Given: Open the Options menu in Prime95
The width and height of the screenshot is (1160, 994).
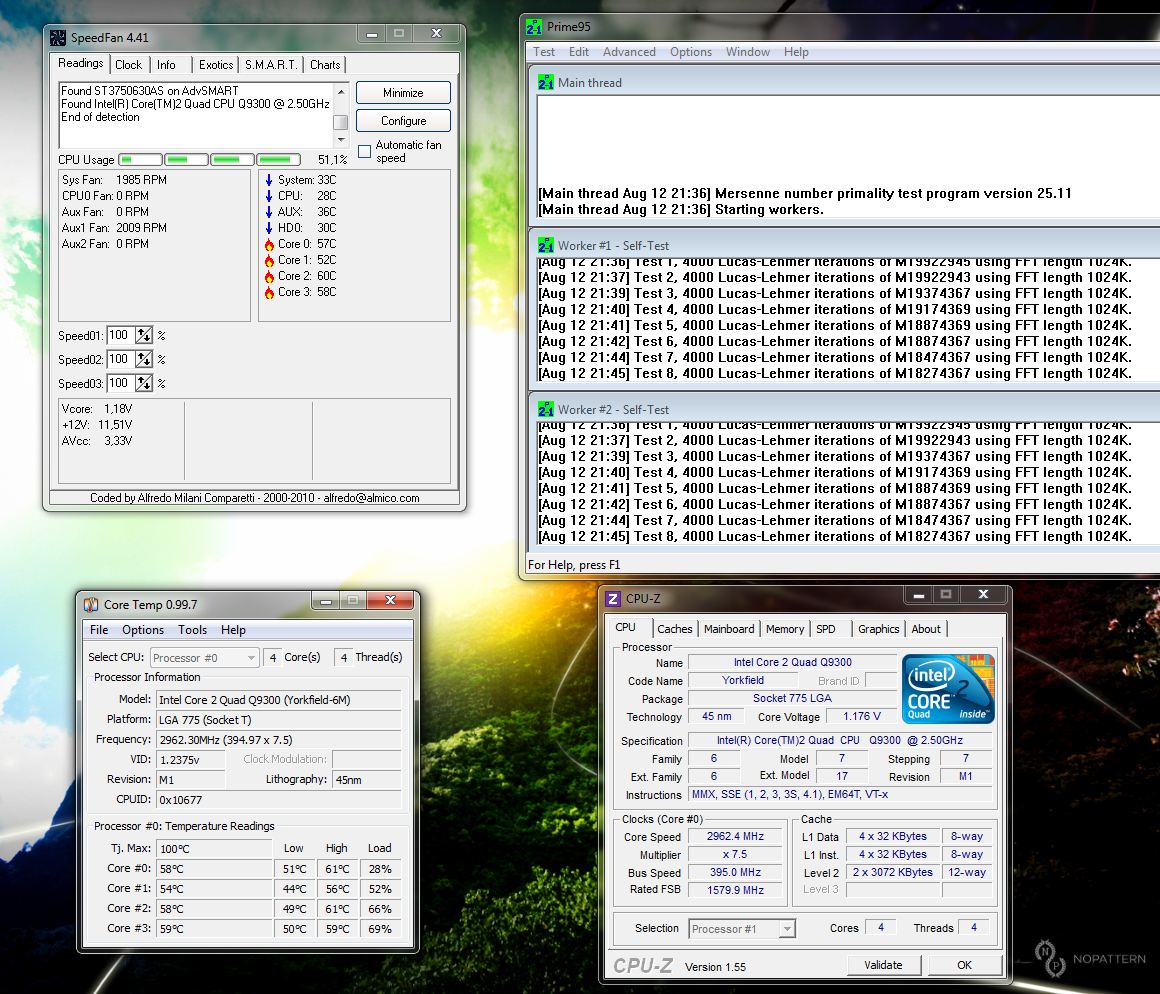Looking at the screenshot, I should click(x=691, y=52).
